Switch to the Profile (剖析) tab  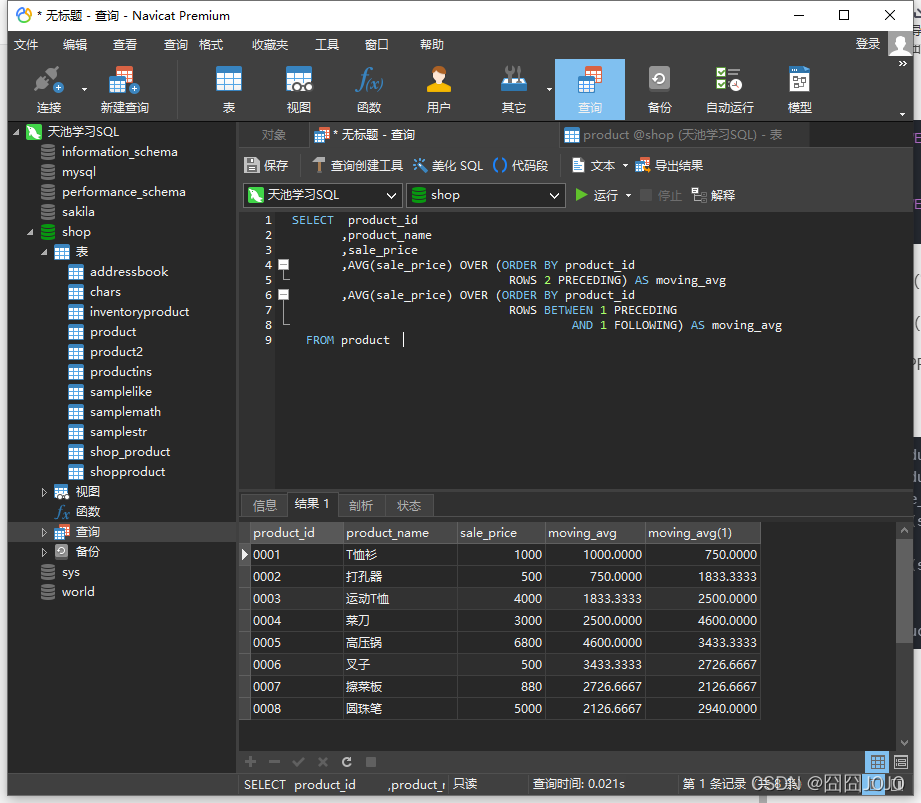pos(361,505)
